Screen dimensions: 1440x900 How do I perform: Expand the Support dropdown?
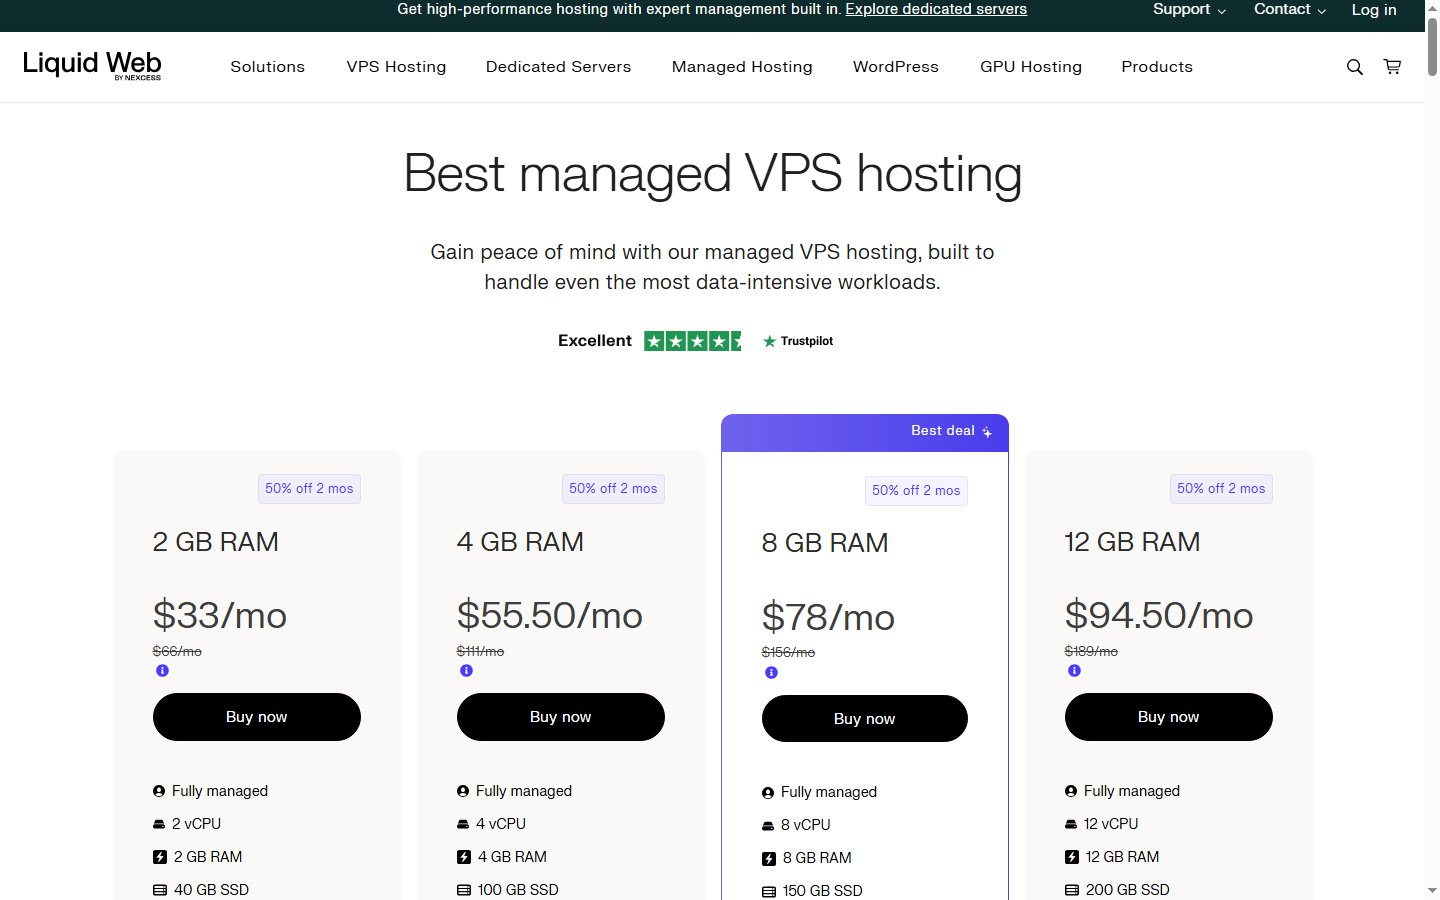[1189, 9]
